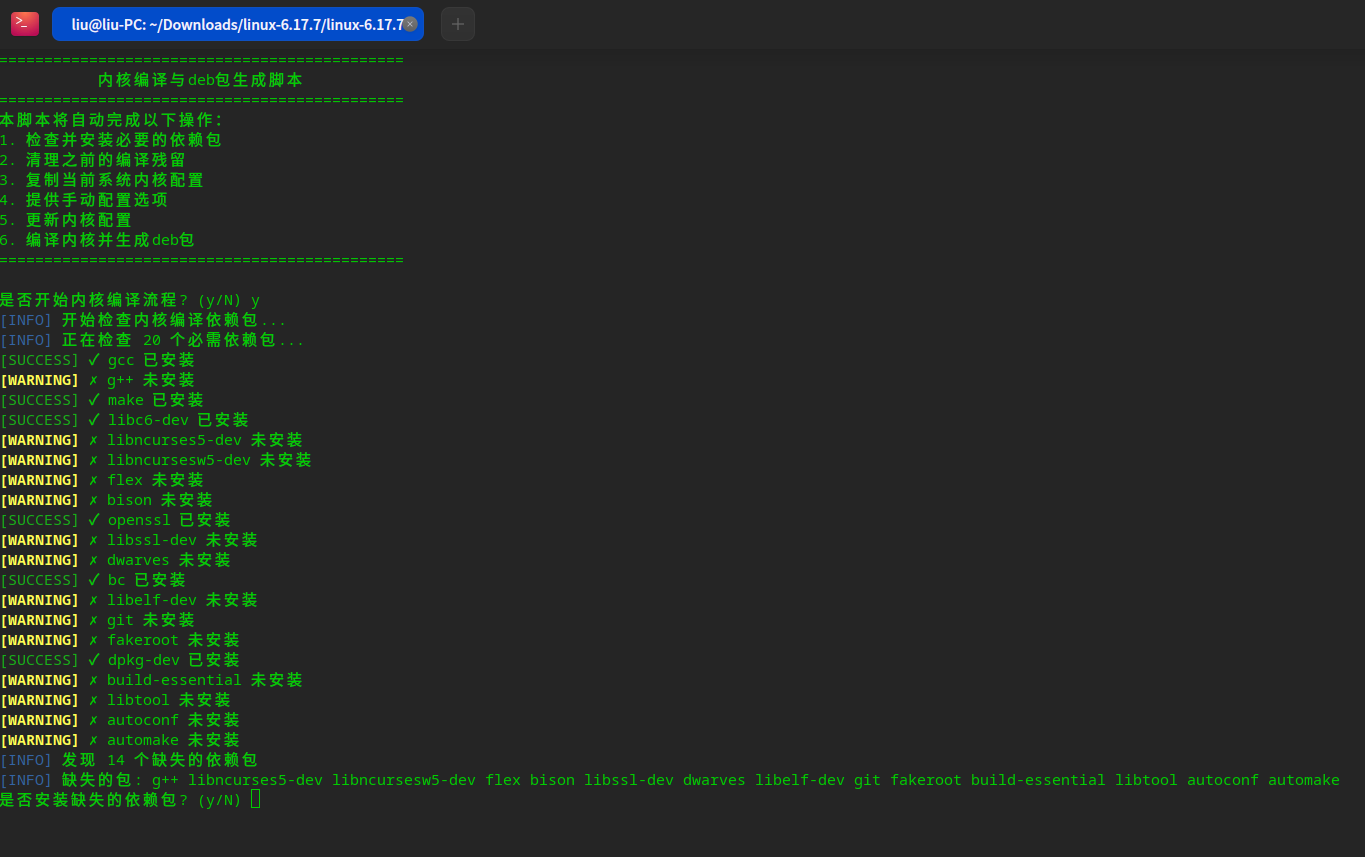This screenshot has height=857, width=1365.
Task: Click the ✗ mark beside g++ 未安装
Action: point(94,380)
